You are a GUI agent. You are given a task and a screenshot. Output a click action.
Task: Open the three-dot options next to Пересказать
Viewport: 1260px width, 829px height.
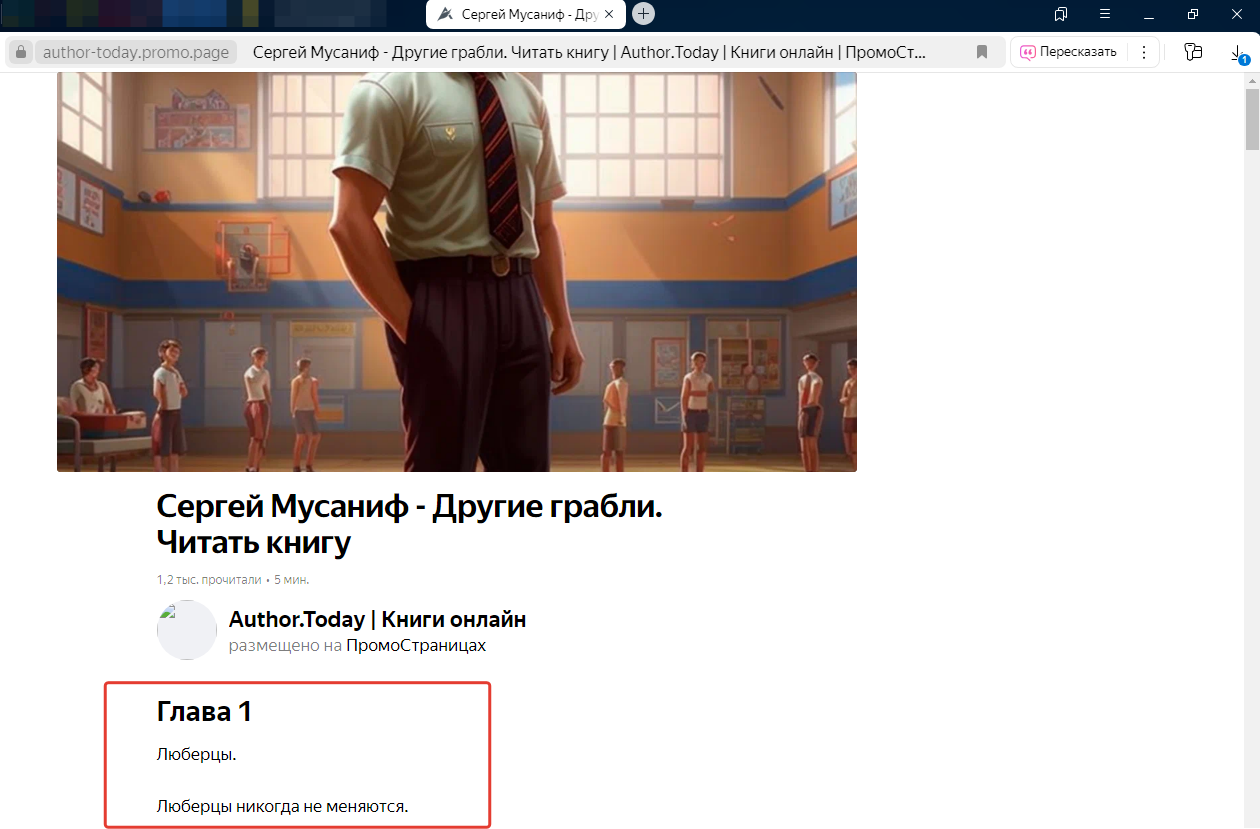[x=1144, y=52]
